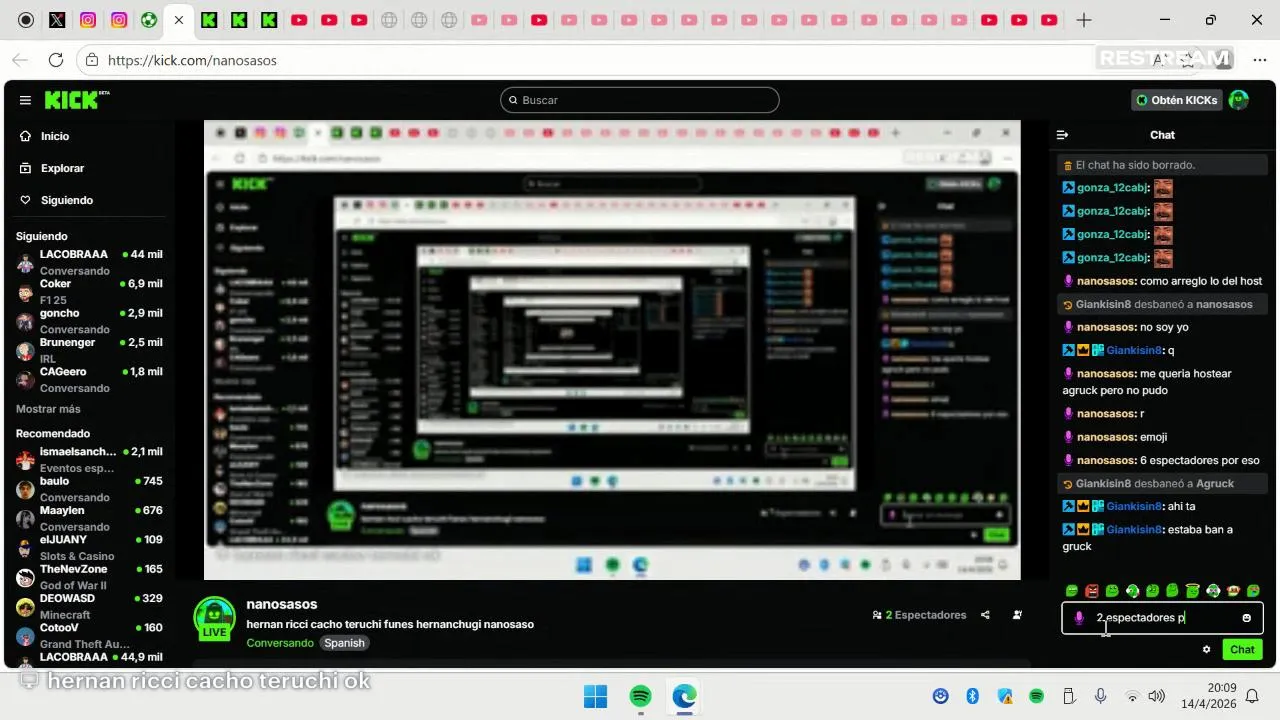Click the 2 Espectadores viewer count
The height and width of the screenshot is (720, 1280).
coord(919,615)
